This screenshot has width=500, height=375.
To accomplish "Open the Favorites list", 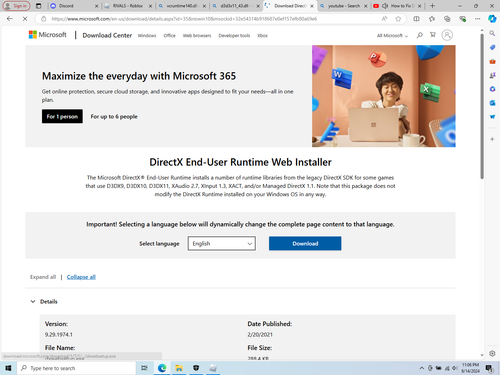I will [432, 19].
